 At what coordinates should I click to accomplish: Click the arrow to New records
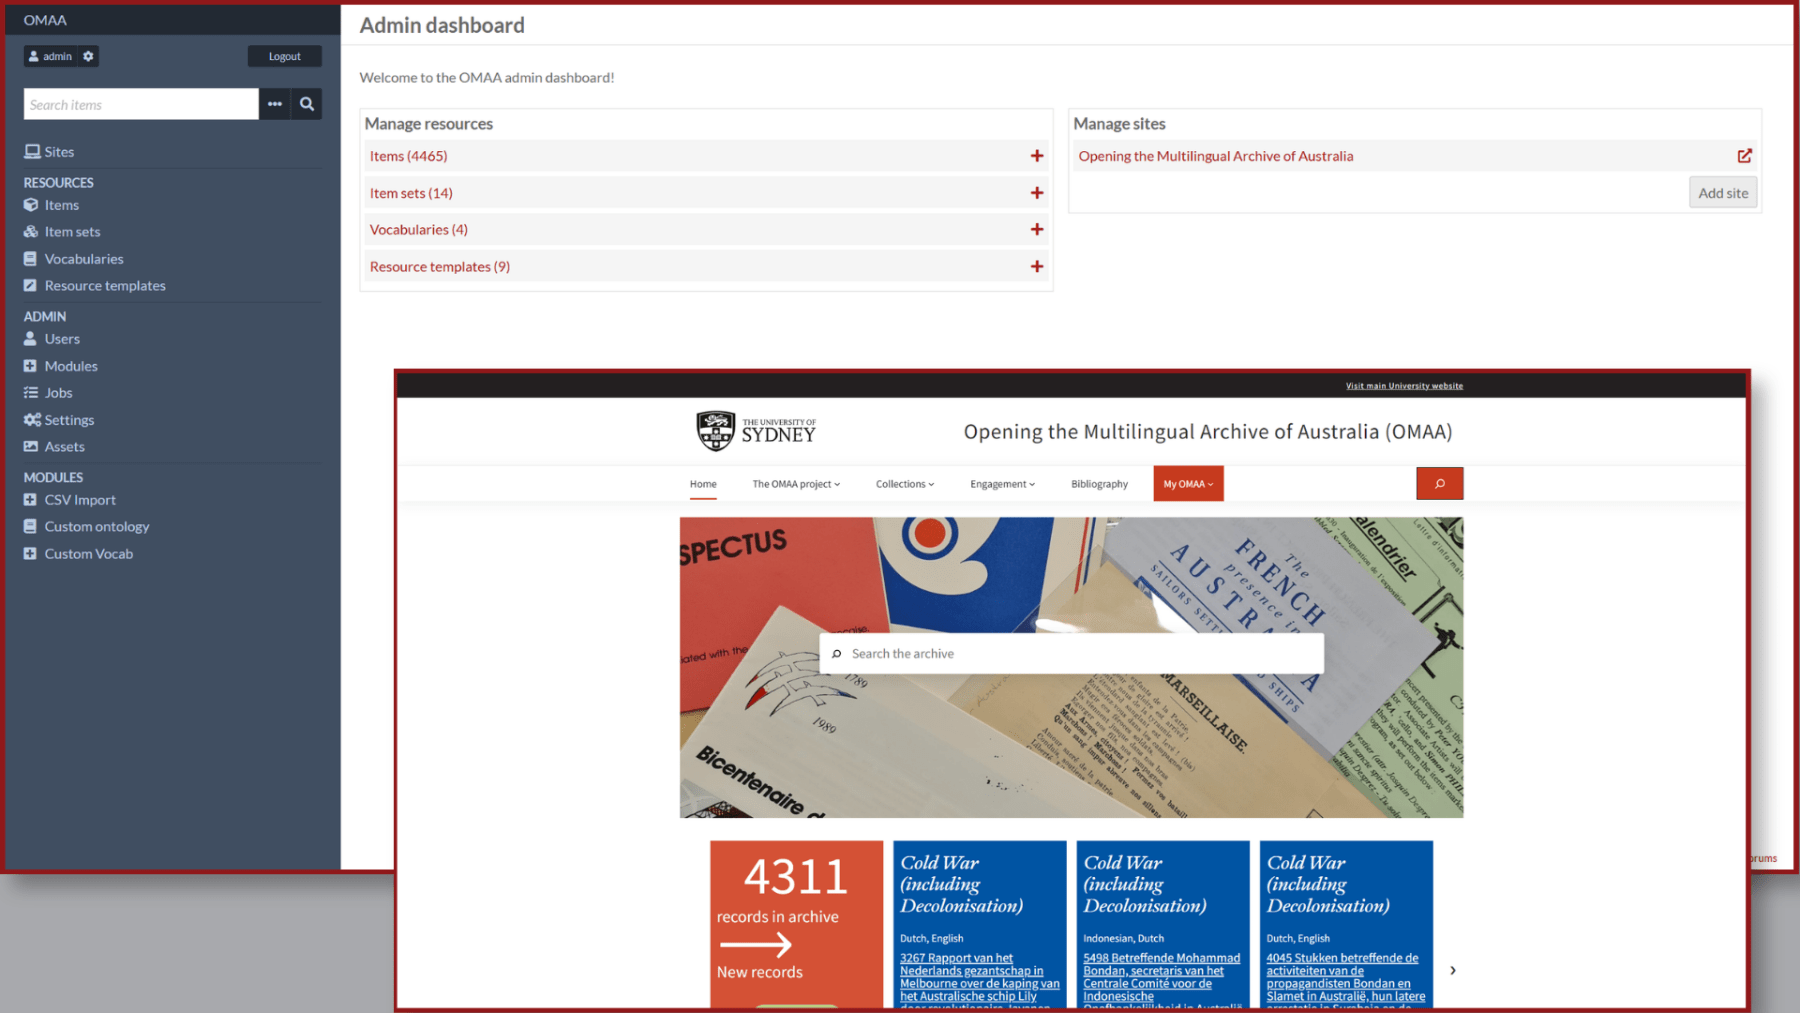pos(755,945)
